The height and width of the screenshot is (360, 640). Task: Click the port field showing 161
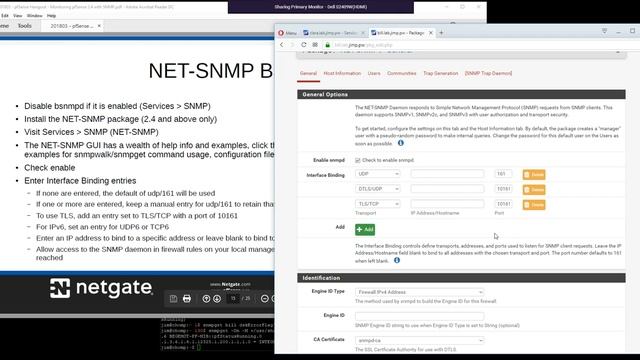click(503, 174)
